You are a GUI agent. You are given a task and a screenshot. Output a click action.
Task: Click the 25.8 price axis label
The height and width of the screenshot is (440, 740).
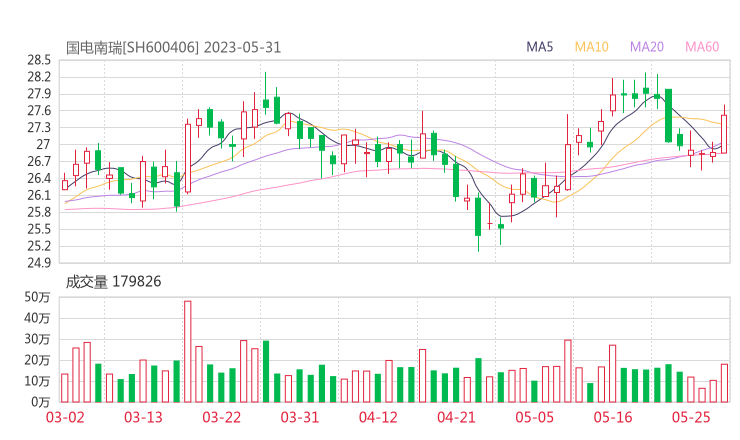click(39, 212)
